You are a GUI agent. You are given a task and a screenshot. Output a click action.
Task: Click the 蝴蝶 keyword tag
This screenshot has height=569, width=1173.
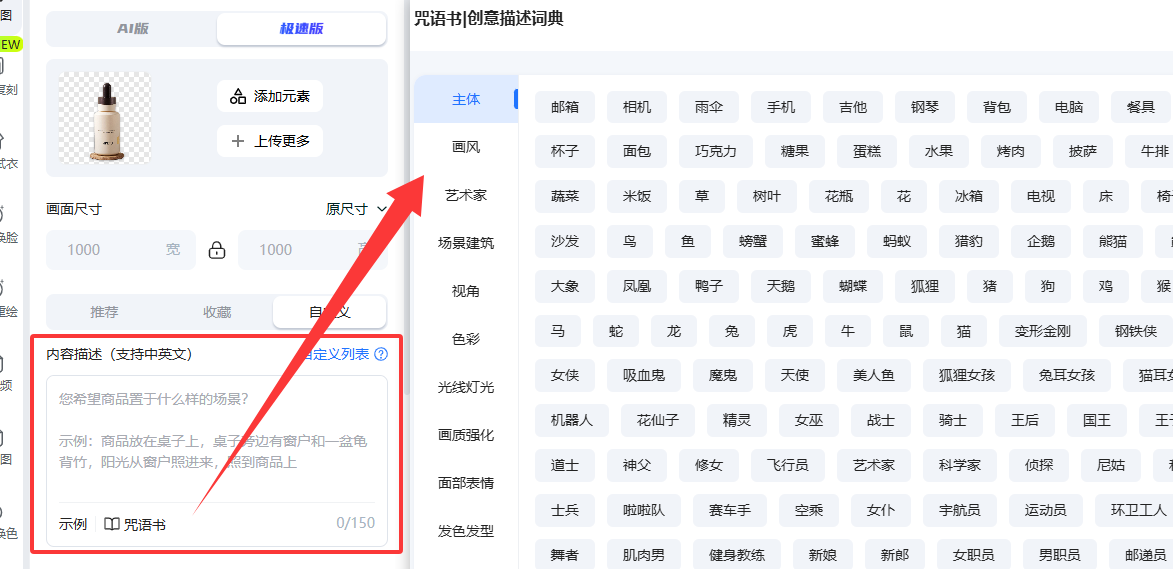[x=853, y=286]
